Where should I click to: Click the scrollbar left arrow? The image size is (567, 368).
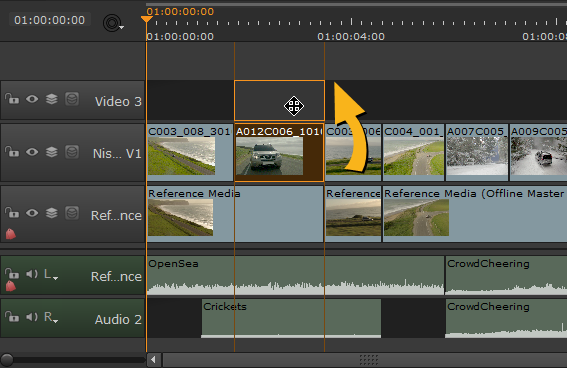tap(153, 360)
